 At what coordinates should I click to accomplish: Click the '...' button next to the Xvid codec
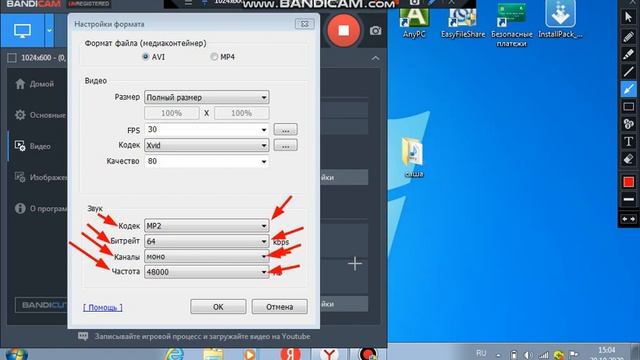(x=285, y=145)
